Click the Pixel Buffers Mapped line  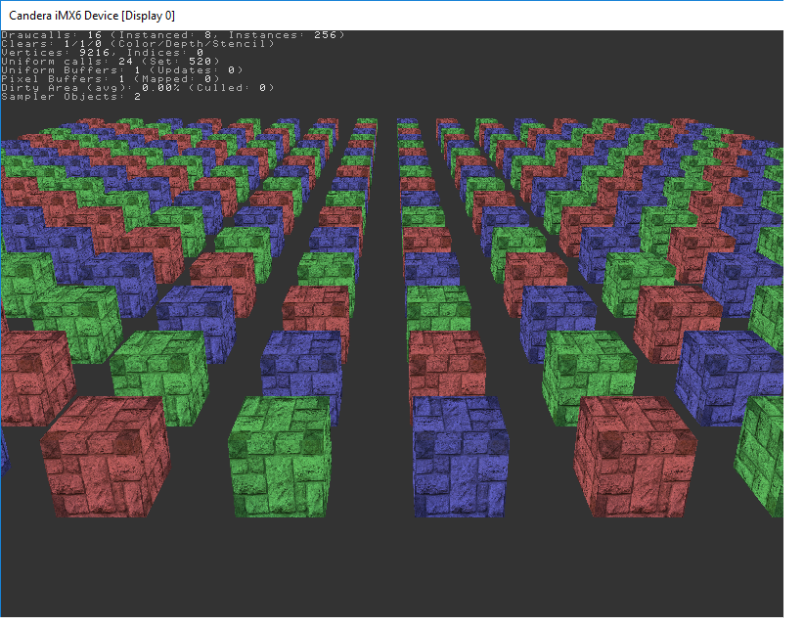(111, 79)
